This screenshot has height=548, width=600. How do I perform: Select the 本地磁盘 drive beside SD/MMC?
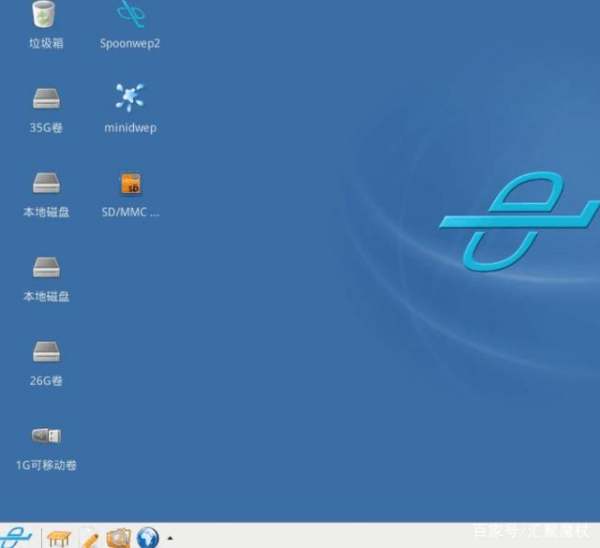click(x=46, y=183)
